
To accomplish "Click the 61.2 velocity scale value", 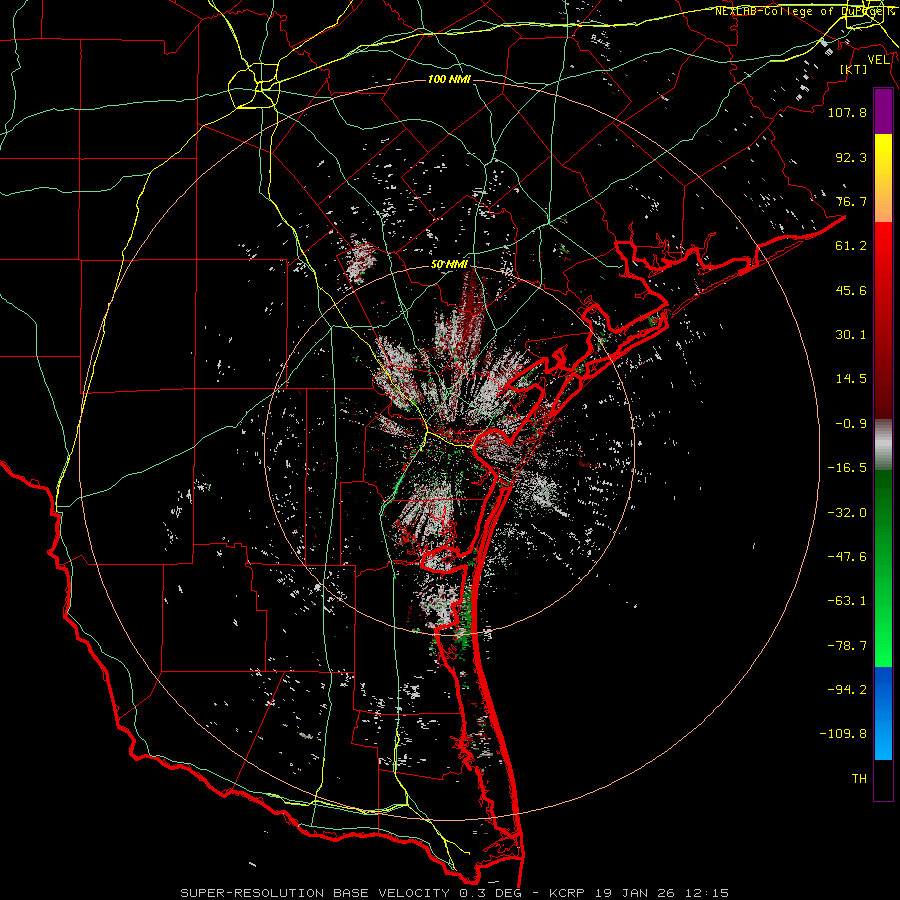I will point(851,246).
